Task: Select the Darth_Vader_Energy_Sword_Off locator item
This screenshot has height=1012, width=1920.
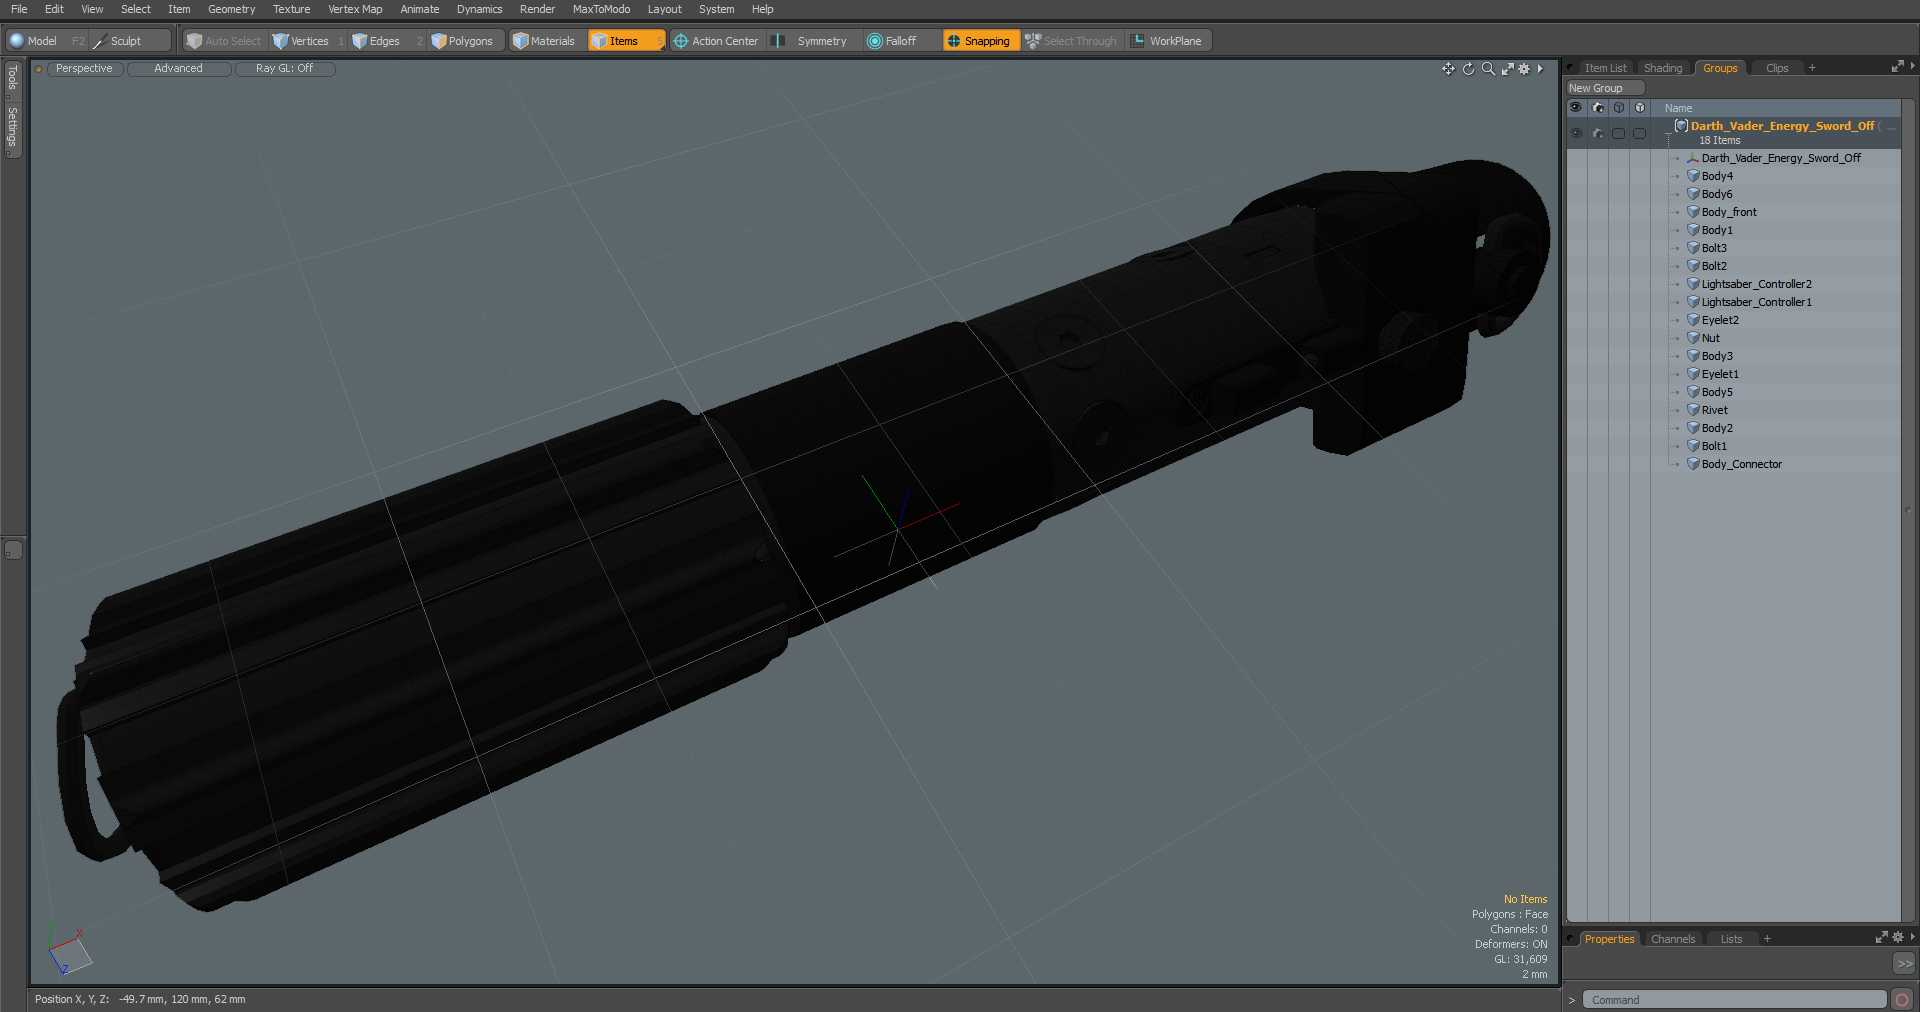Action: [x=1781, y=158]
